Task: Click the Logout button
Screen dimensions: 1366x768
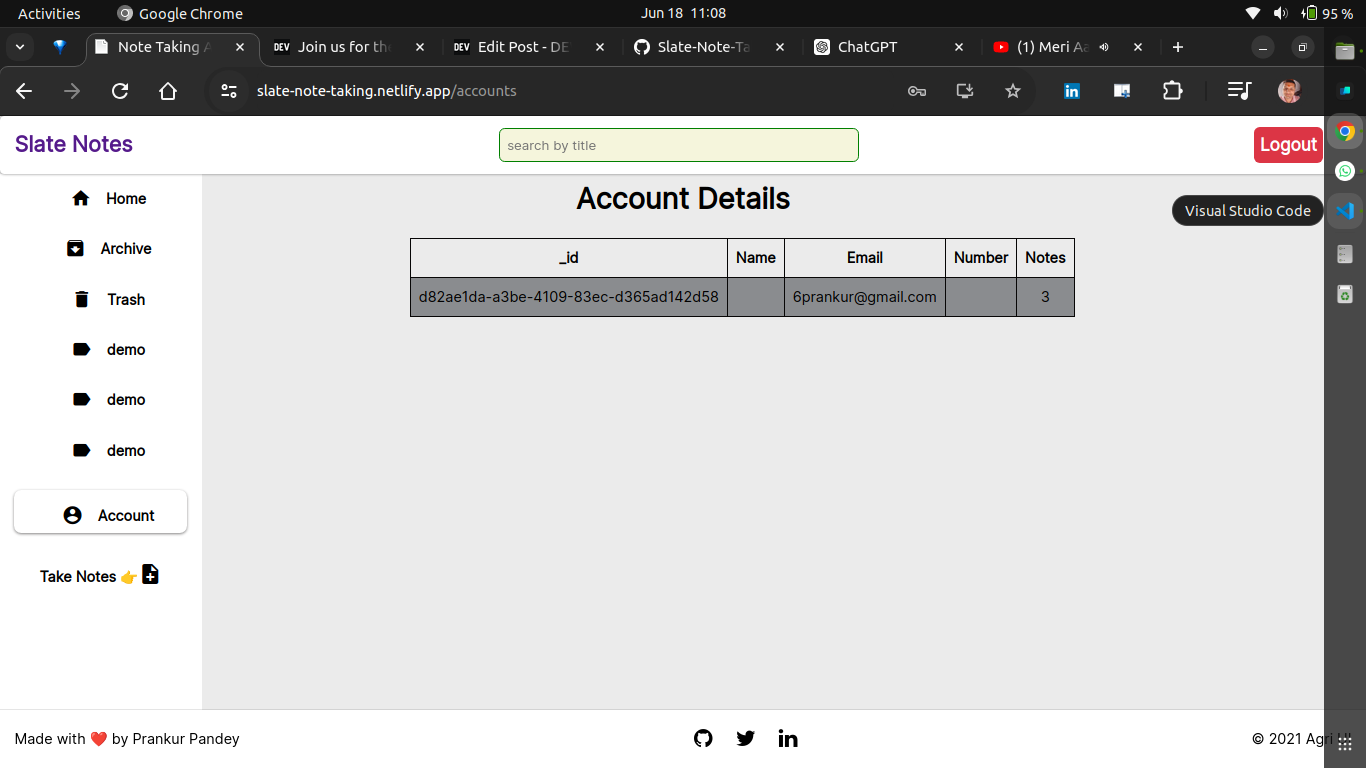Action: 1288,145
